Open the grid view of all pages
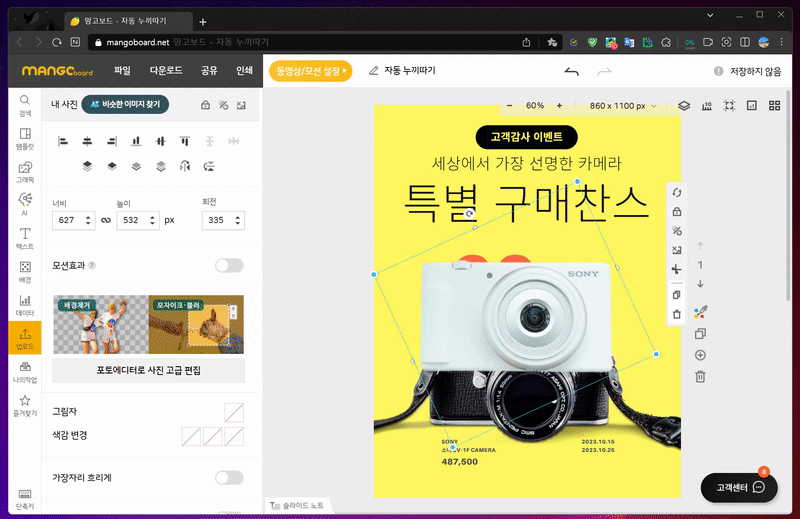Screen dimensions: 800x519 774,106
